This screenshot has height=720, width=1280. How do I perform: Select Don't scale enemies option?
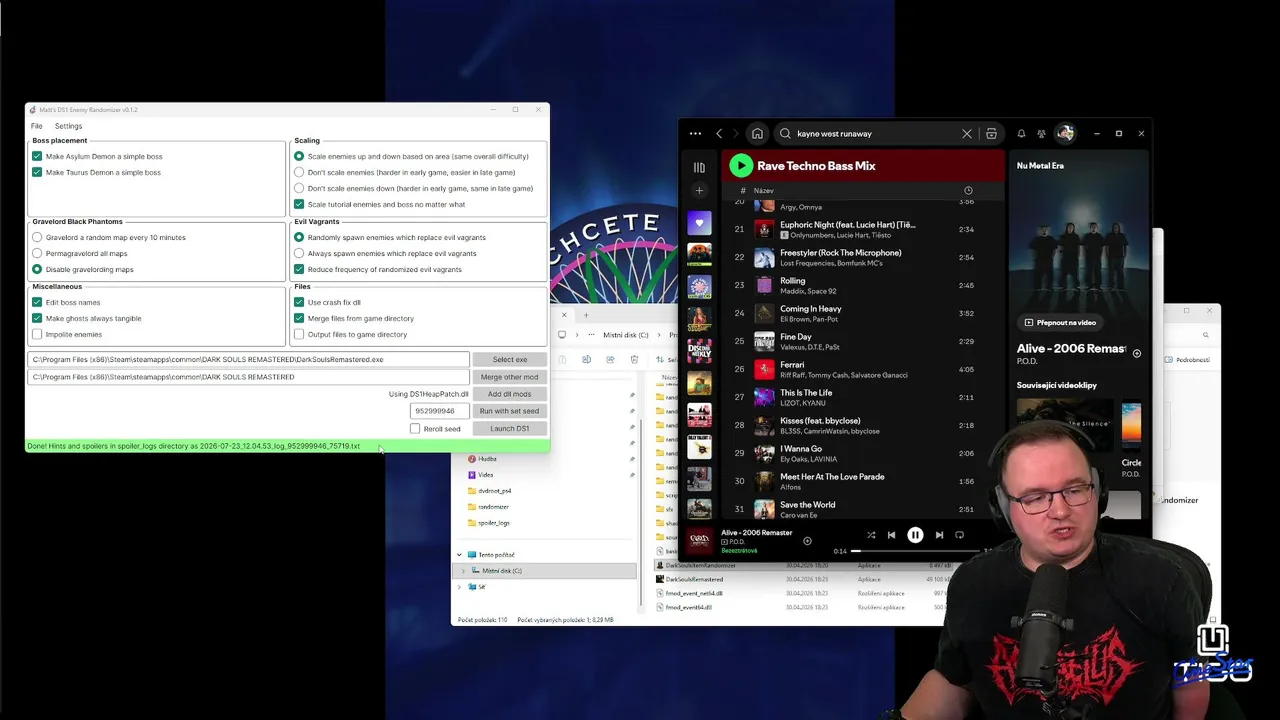[x=299, y=172]
